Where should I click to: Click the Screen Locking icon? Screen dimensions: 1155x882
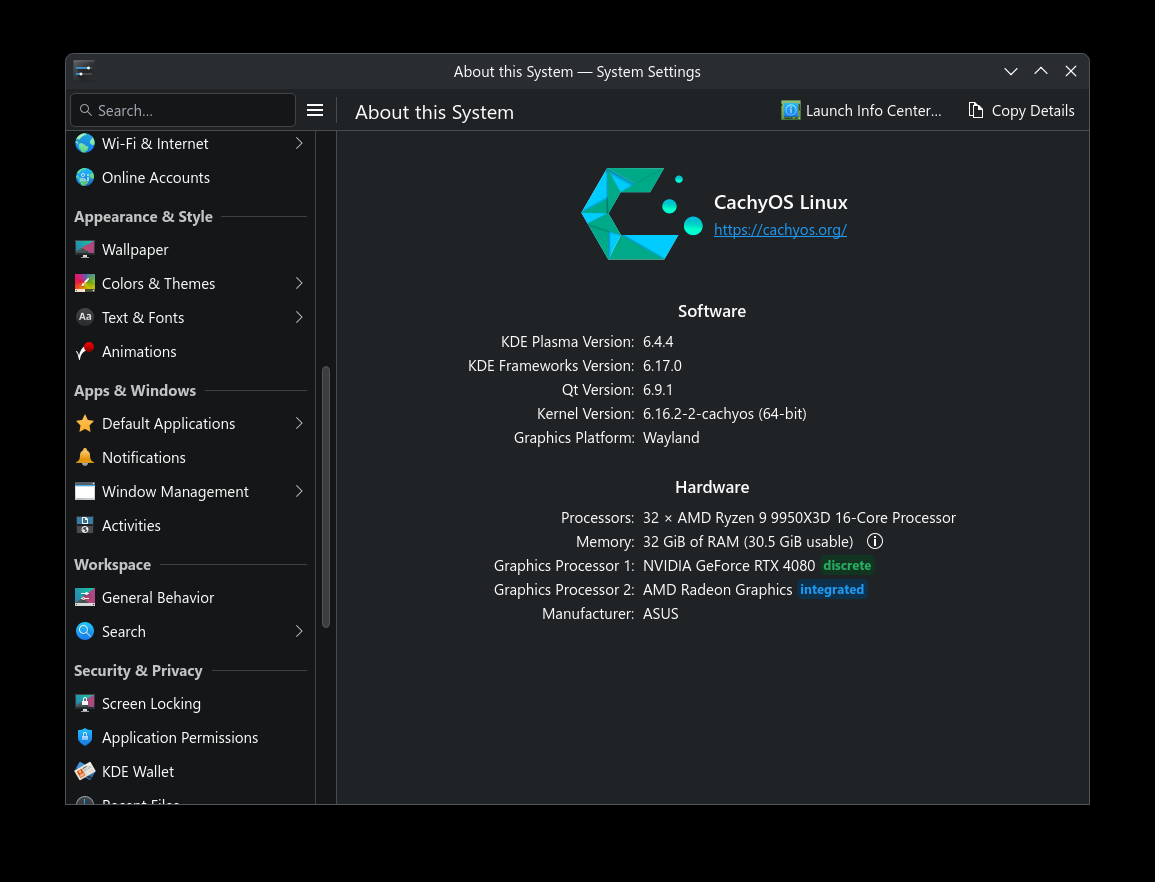tap(85, 704)
